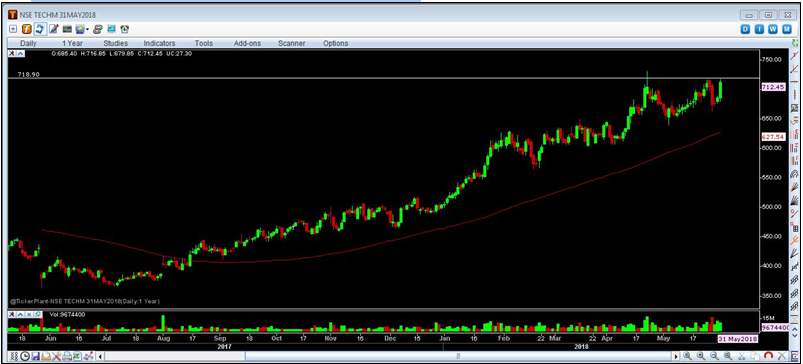
Task: Click the scissors cut icon
Action: click(741, 356)
